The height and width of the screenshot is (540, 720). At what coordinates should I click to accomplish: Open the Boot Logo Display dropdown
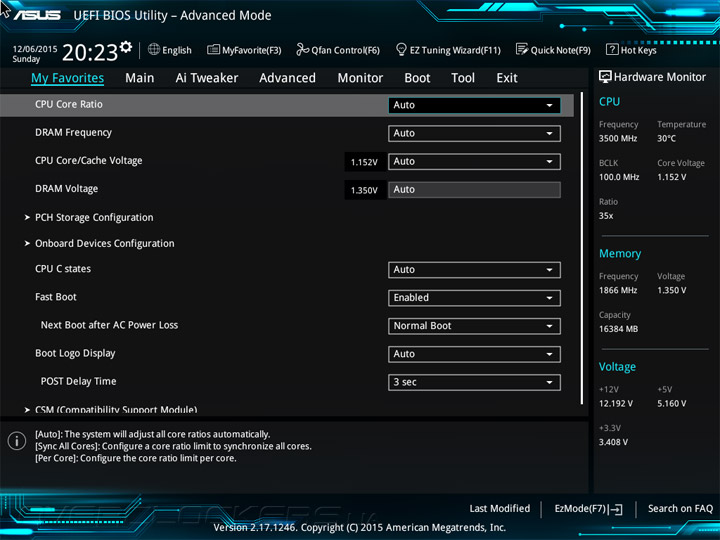474,354
